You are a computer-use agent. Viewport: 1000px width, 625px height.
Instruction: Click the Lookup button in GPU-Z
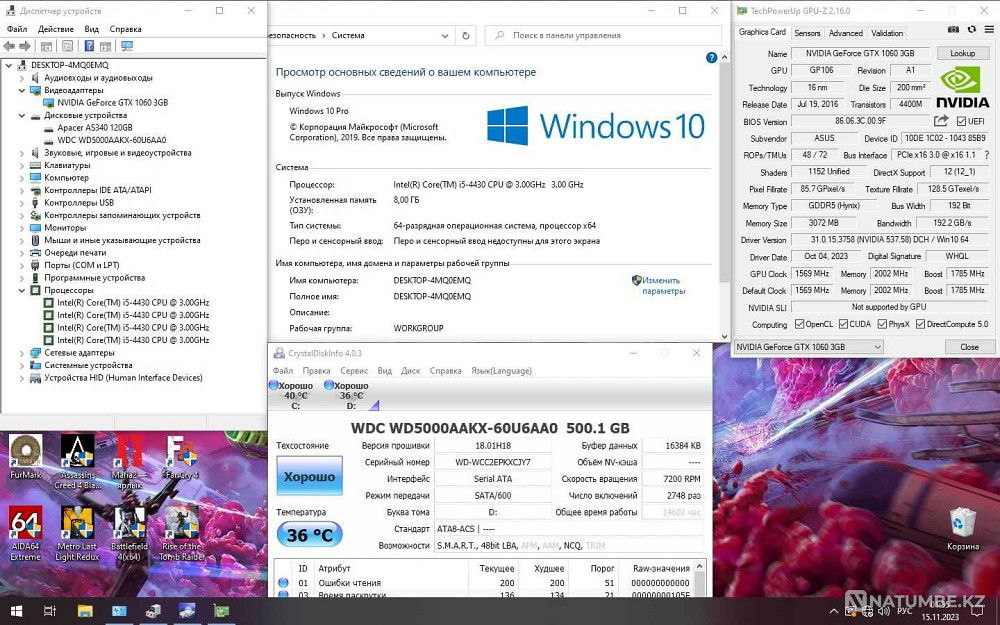(962, 54)
